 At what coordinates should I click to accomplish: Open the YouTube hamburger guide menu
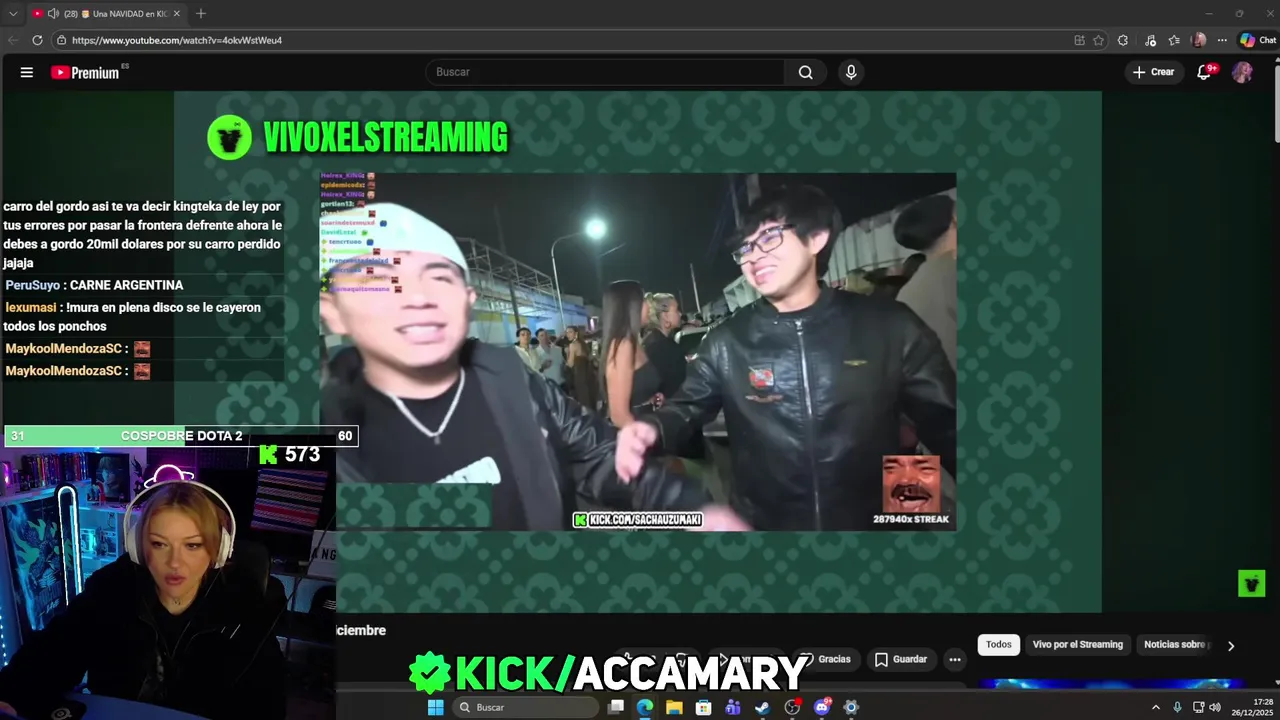[x=27, y=72]
